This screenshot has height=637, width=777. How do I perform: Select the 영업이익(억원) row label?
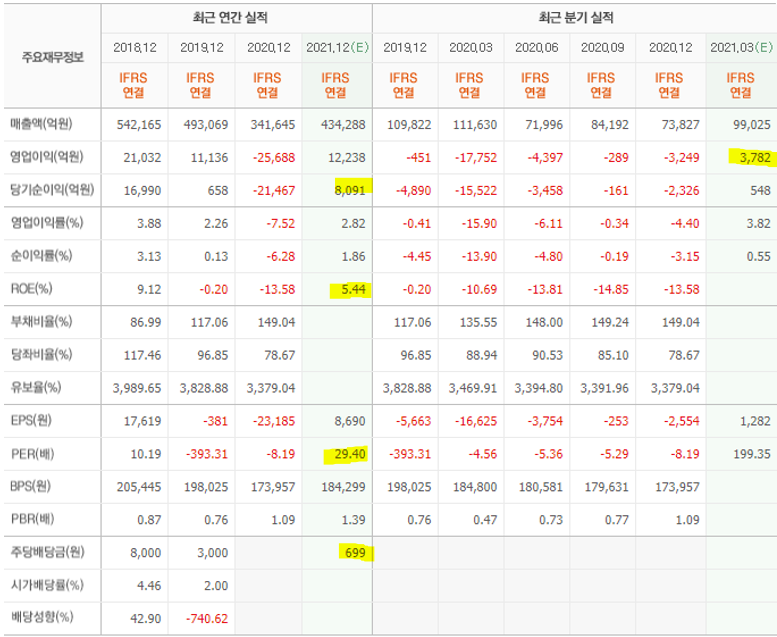point(47,157)
